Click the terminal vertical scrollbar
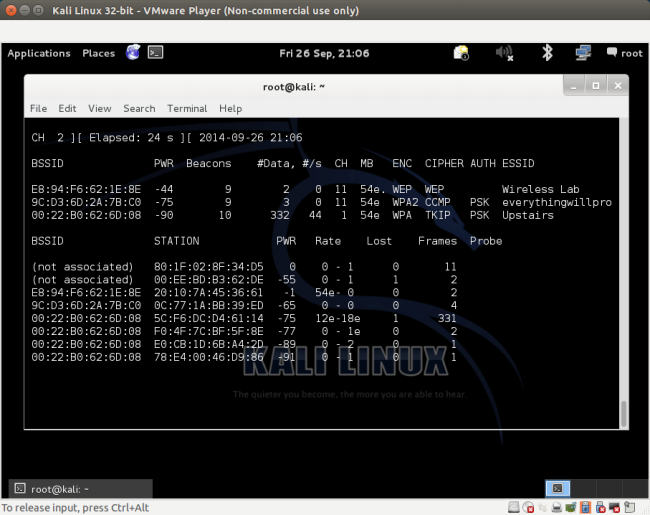This screenshot has width=650, height=515. [622, 410]
